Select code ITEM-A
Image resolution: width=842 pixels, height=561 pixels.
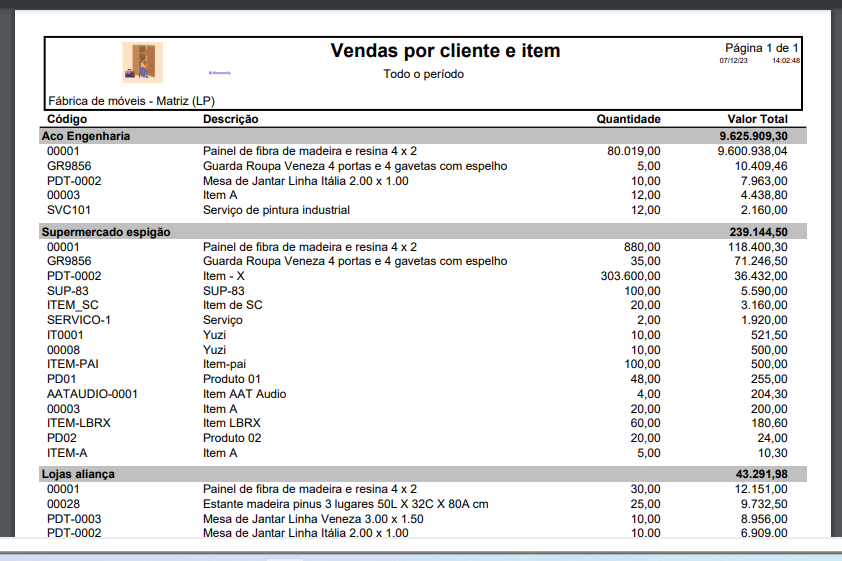coord(67,454)
